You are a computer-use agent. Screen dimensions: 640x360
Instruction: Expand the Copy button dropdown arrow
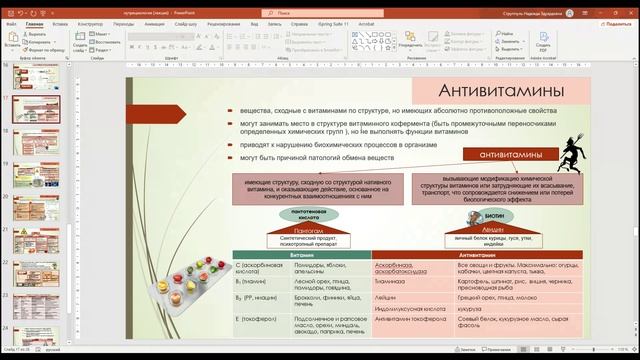55,42
